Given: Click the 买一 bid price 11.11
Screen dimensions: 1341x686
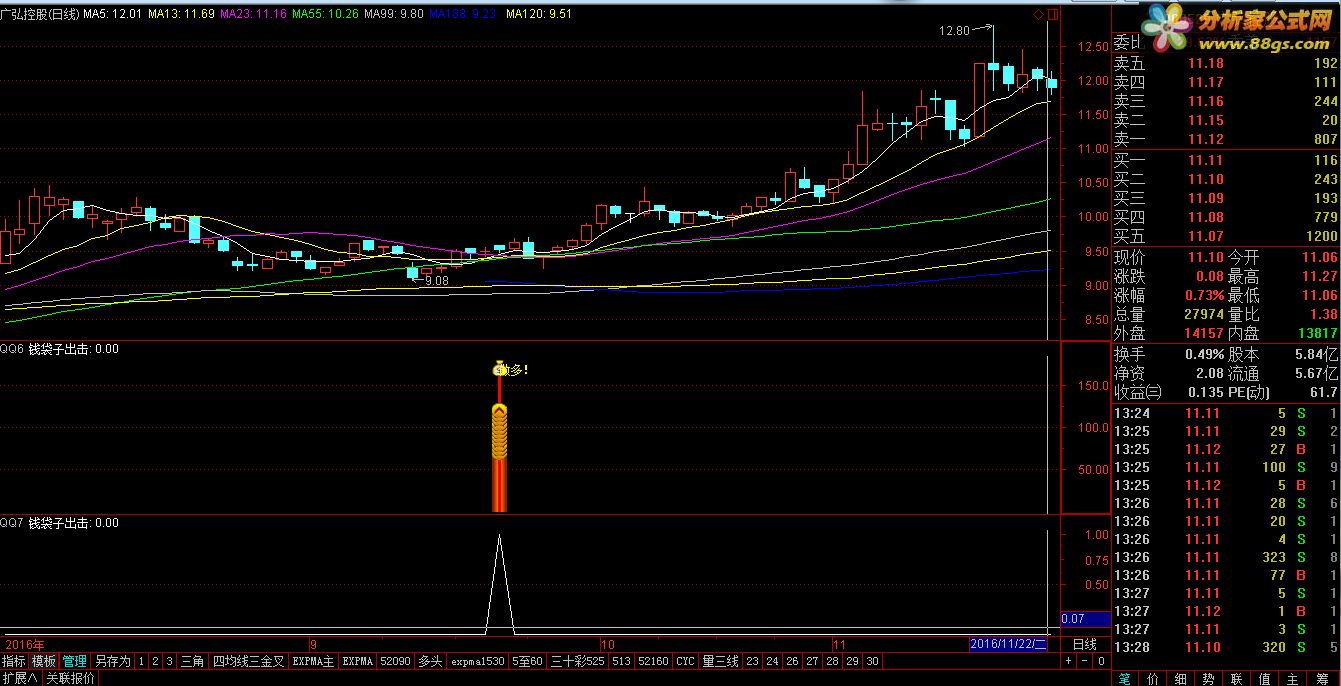Looking at the screenshot, I should 1205,161.
